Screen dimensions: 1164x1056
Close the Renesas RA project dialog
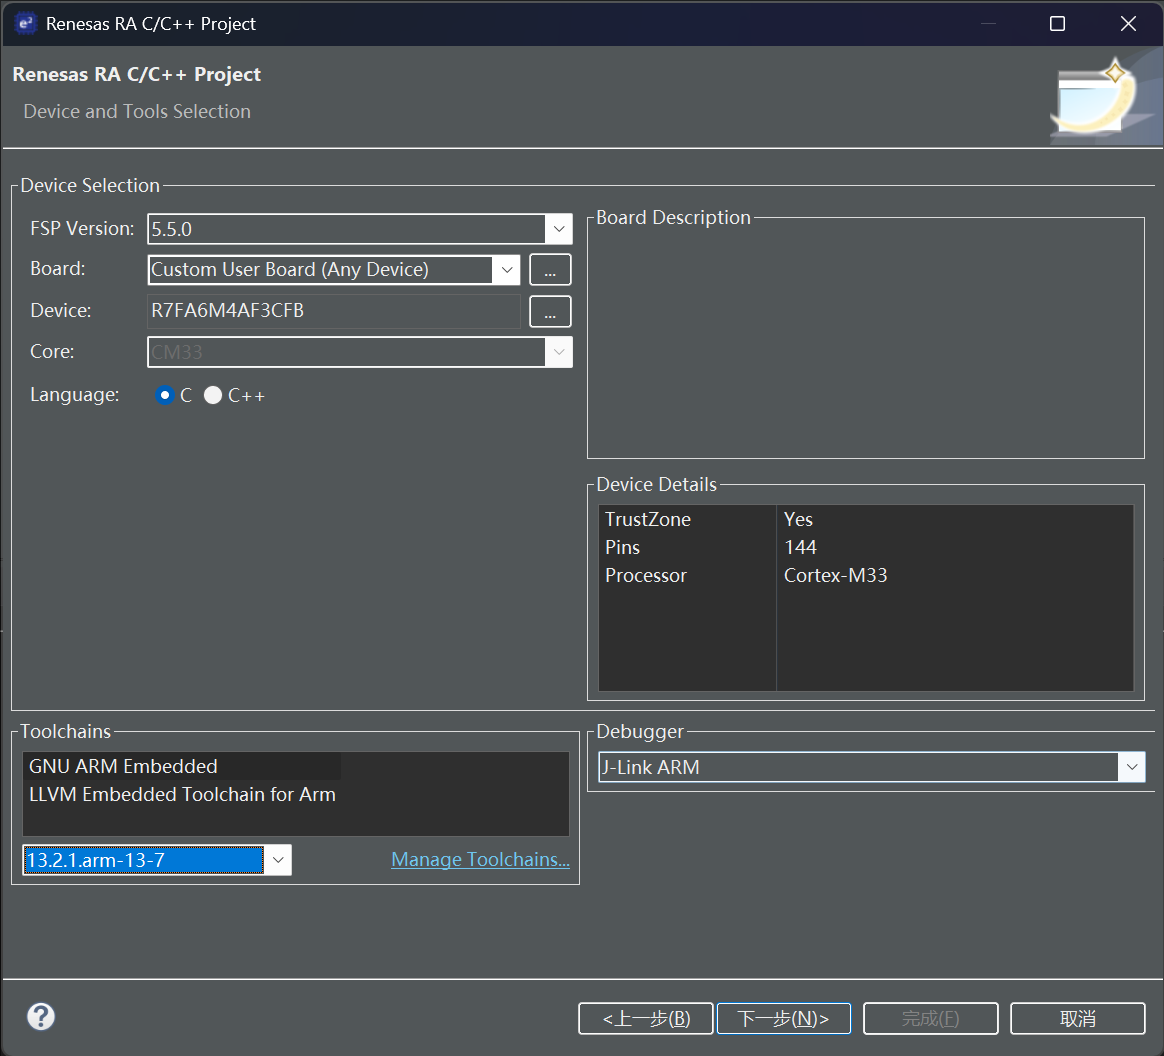[1128, 24]
